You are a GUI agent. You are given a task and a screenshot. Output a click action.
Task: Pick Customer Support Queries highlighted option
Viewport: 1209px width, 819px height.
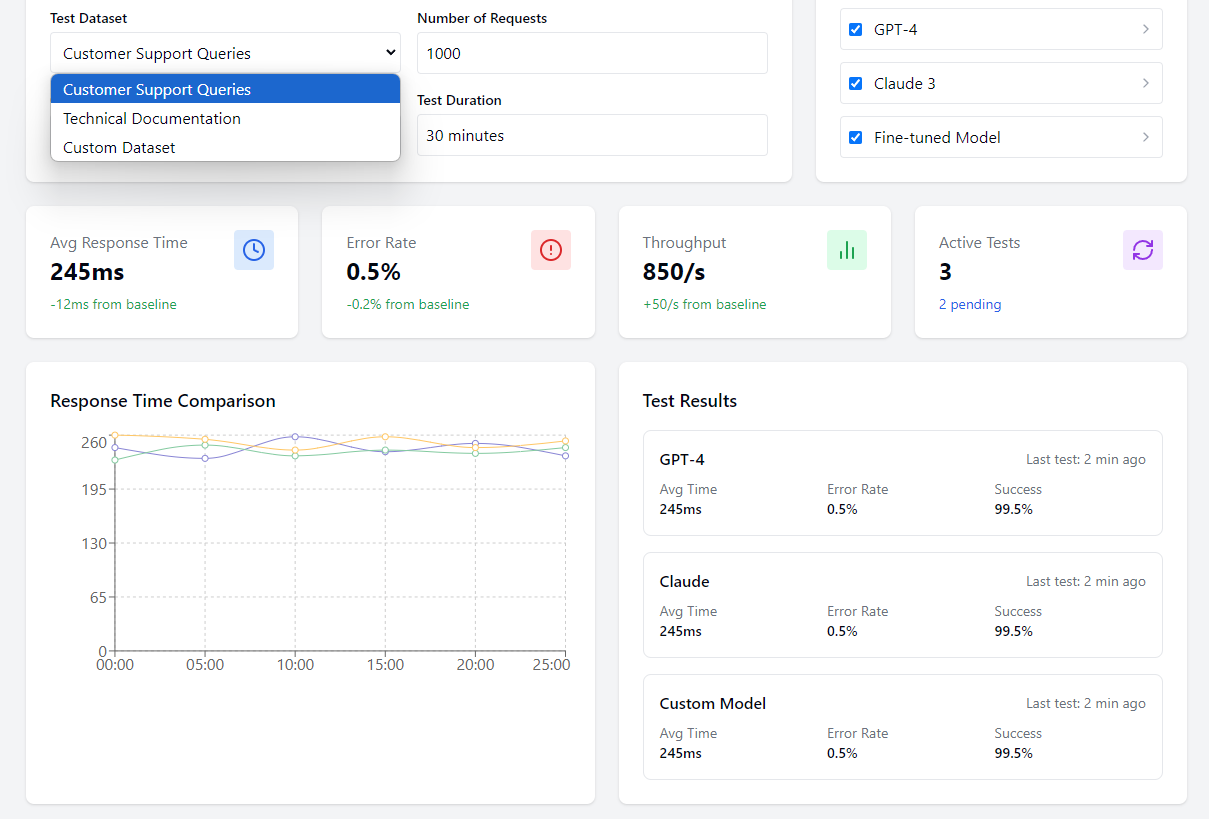[x=157, y=89]
